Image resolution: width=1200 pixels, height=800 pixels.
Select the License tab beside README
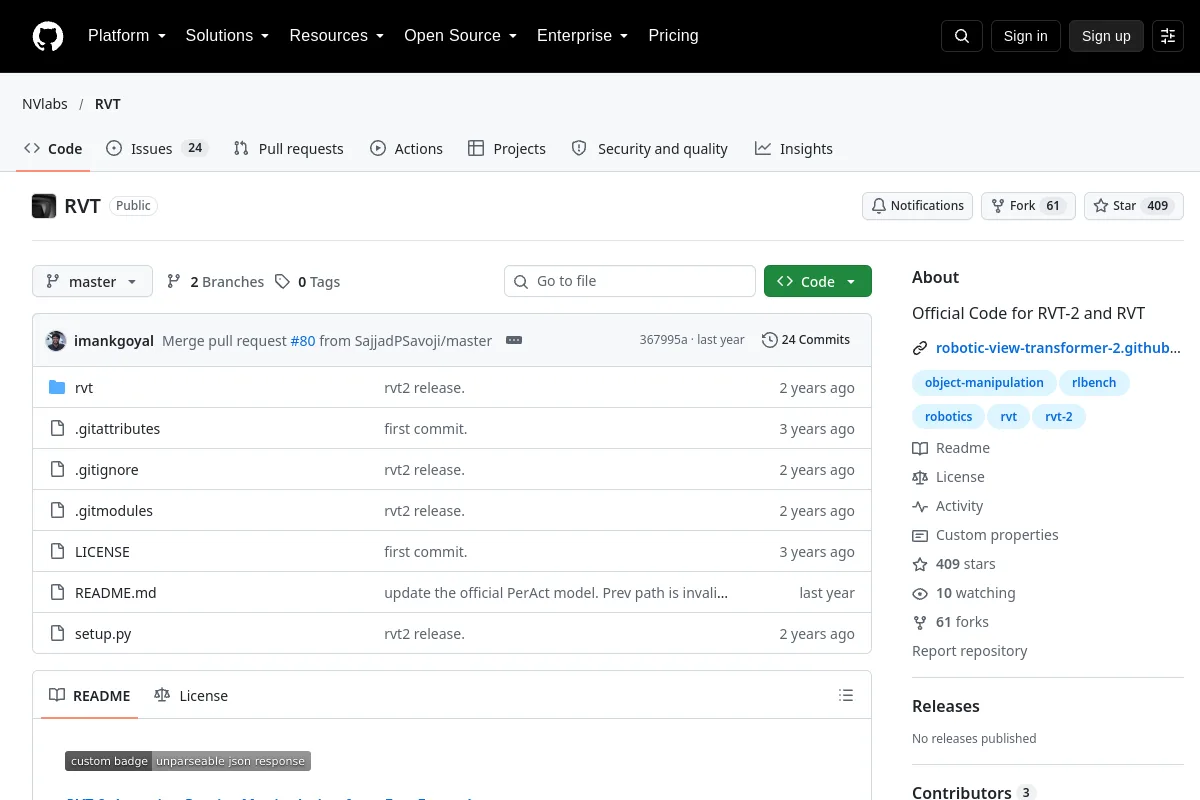coord(191,696)
